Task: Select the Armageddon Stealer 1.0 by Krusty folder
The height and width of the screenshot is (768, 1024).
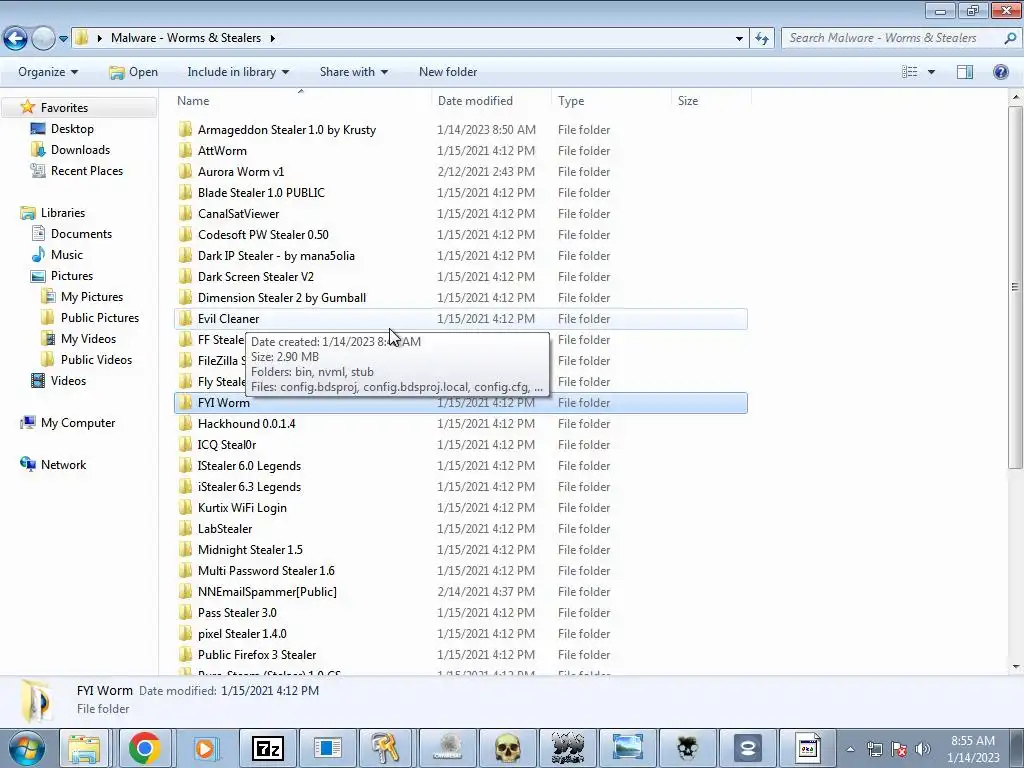Action: point(460,130)
